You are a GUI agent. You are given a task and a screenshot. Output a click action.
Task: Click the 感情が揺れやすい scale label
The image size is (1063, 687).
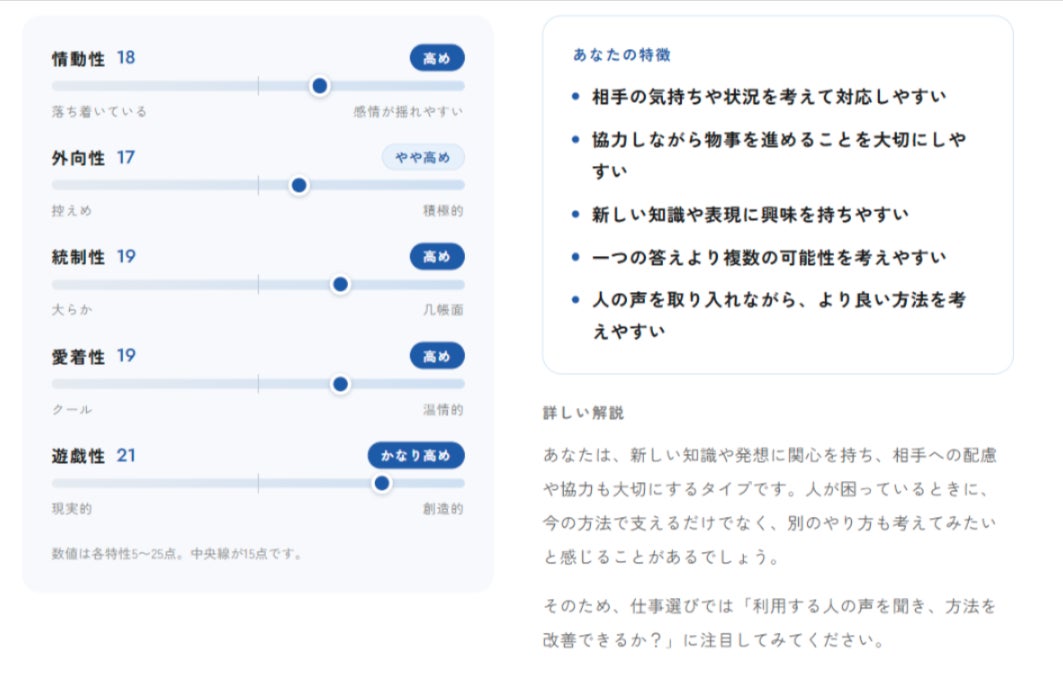tap(408, 111)
